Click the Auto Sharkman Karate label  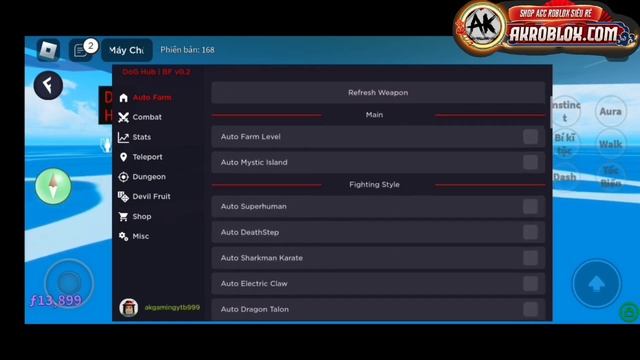pyautogui.click(x=262, y=258)
